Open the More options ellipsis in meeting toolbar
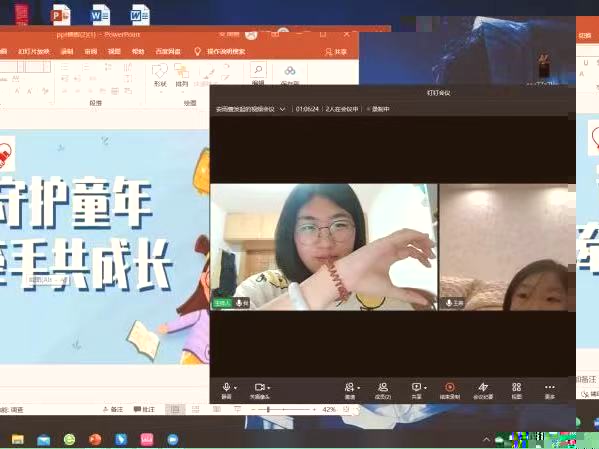 click(x=550, y=391)
